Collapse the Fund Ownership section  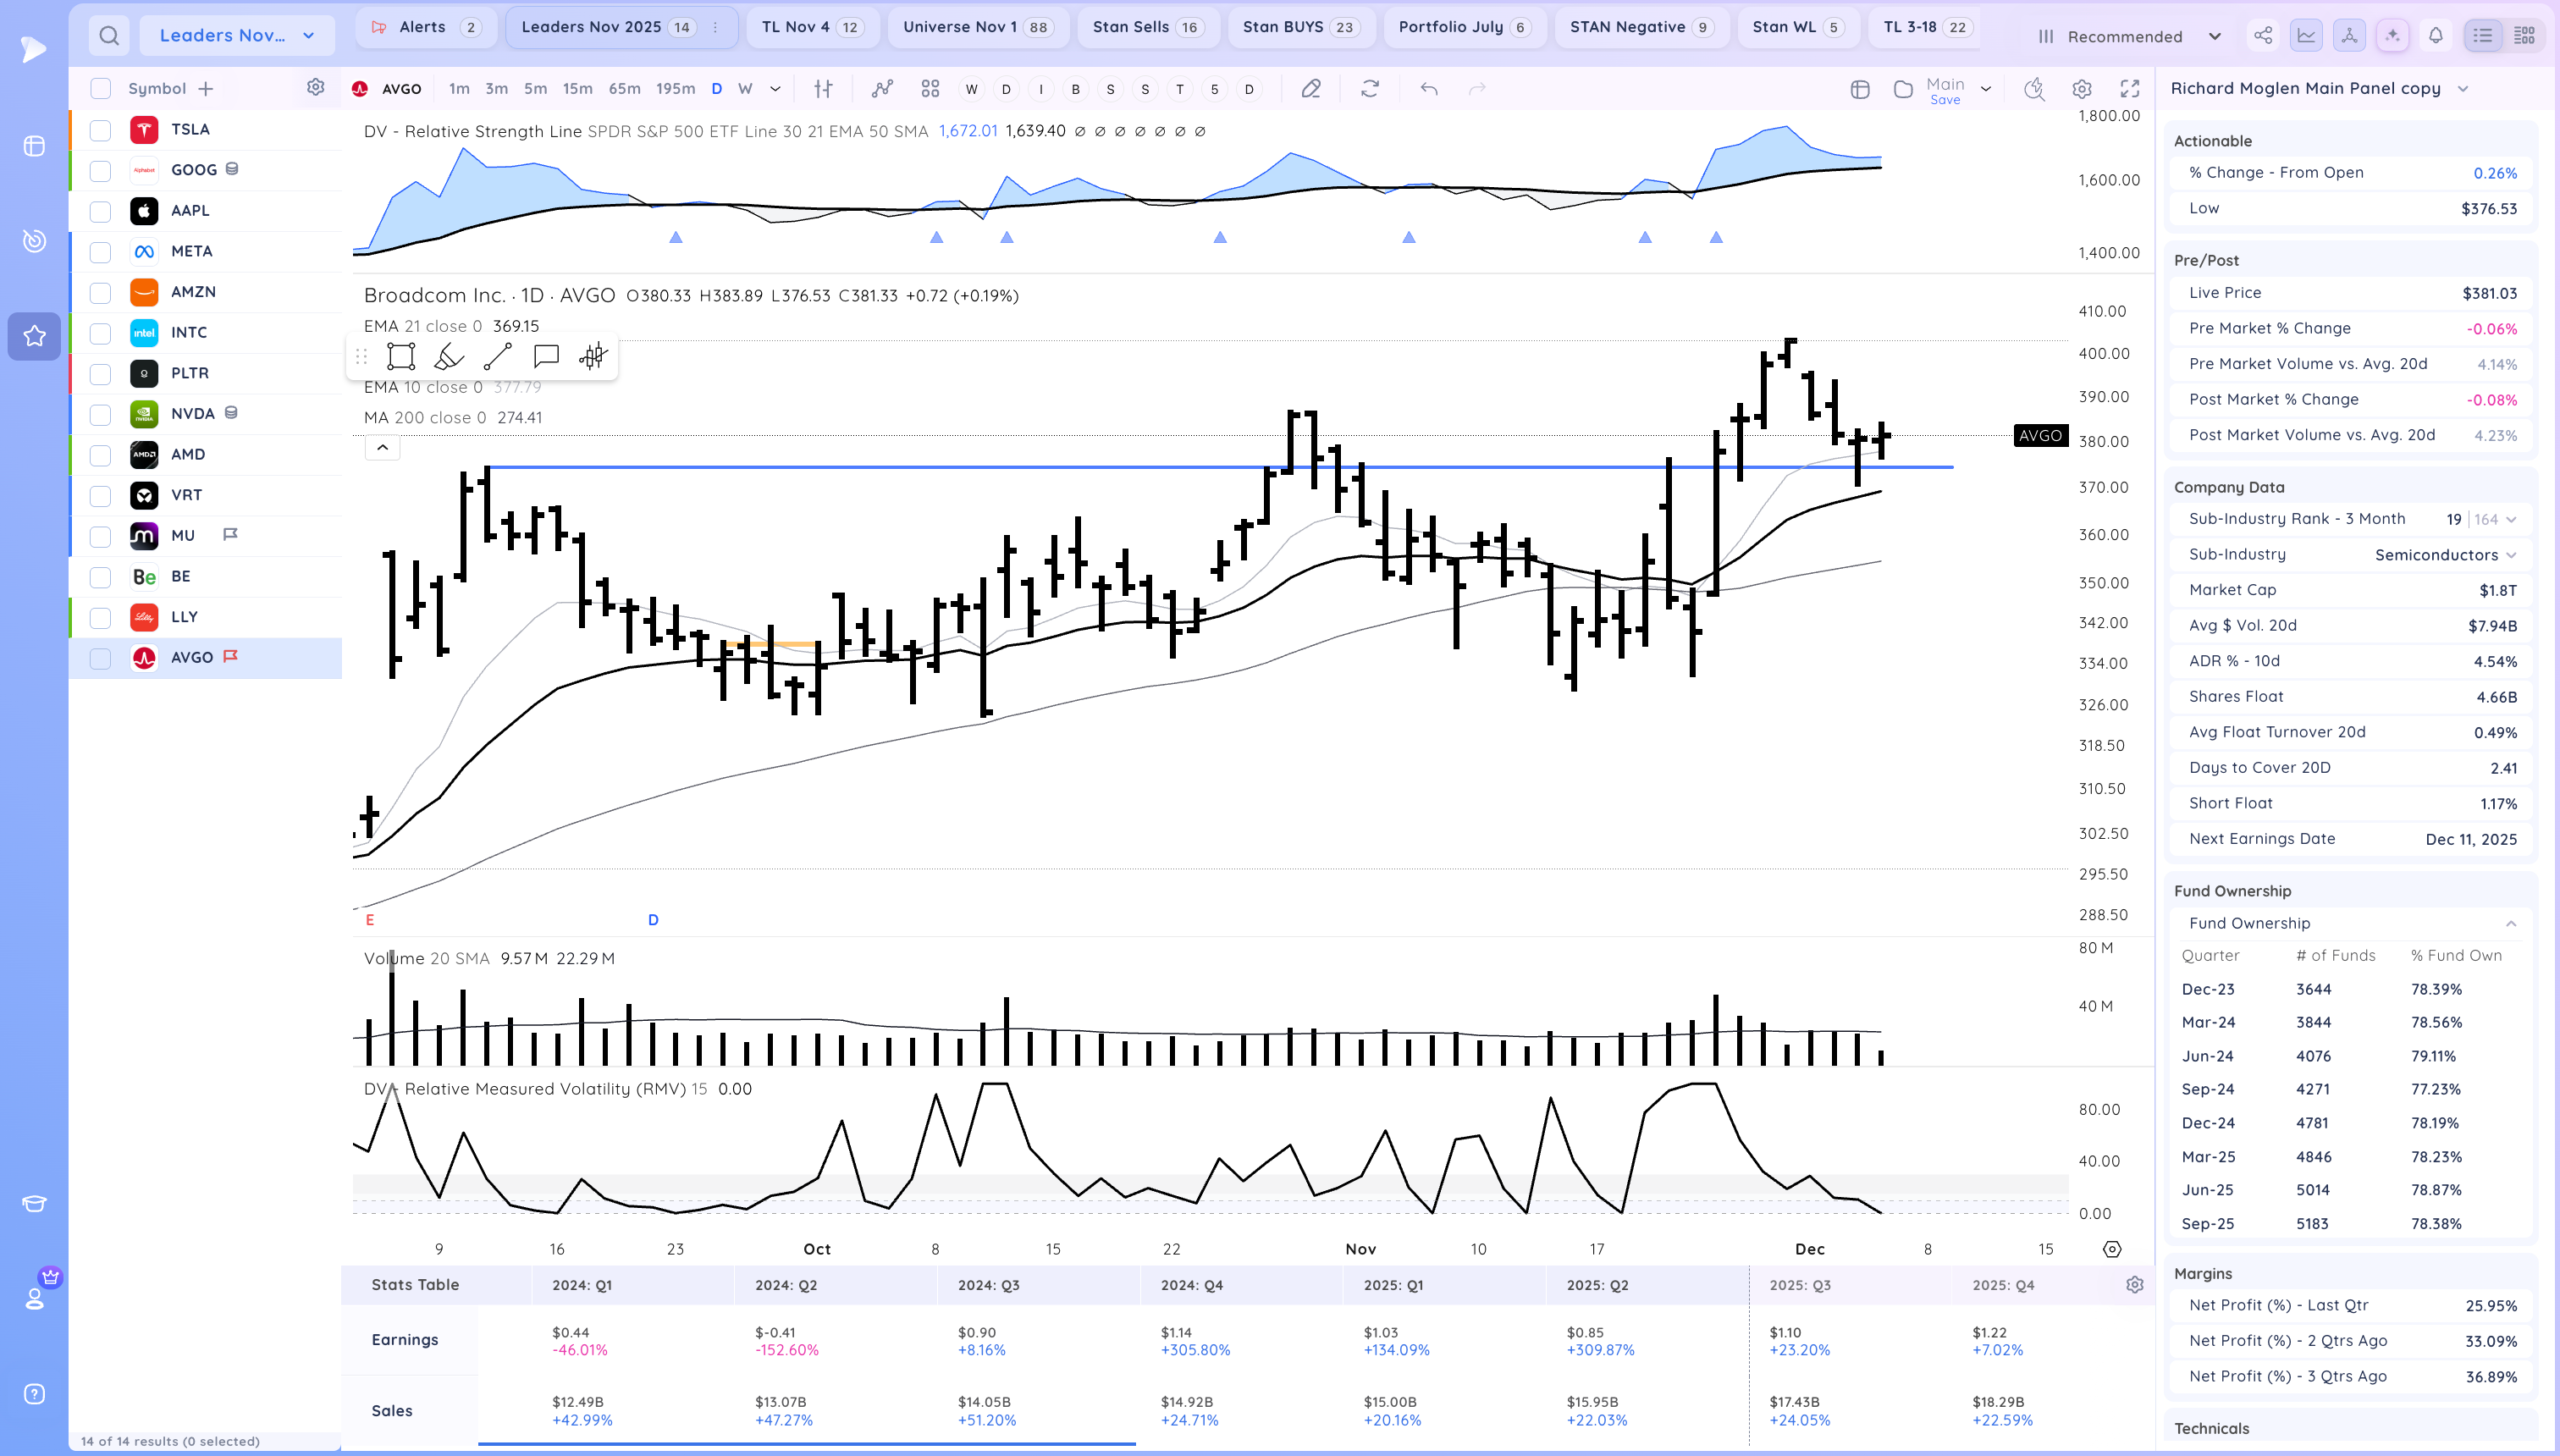pyautogui.click(x=2511, y=923)
